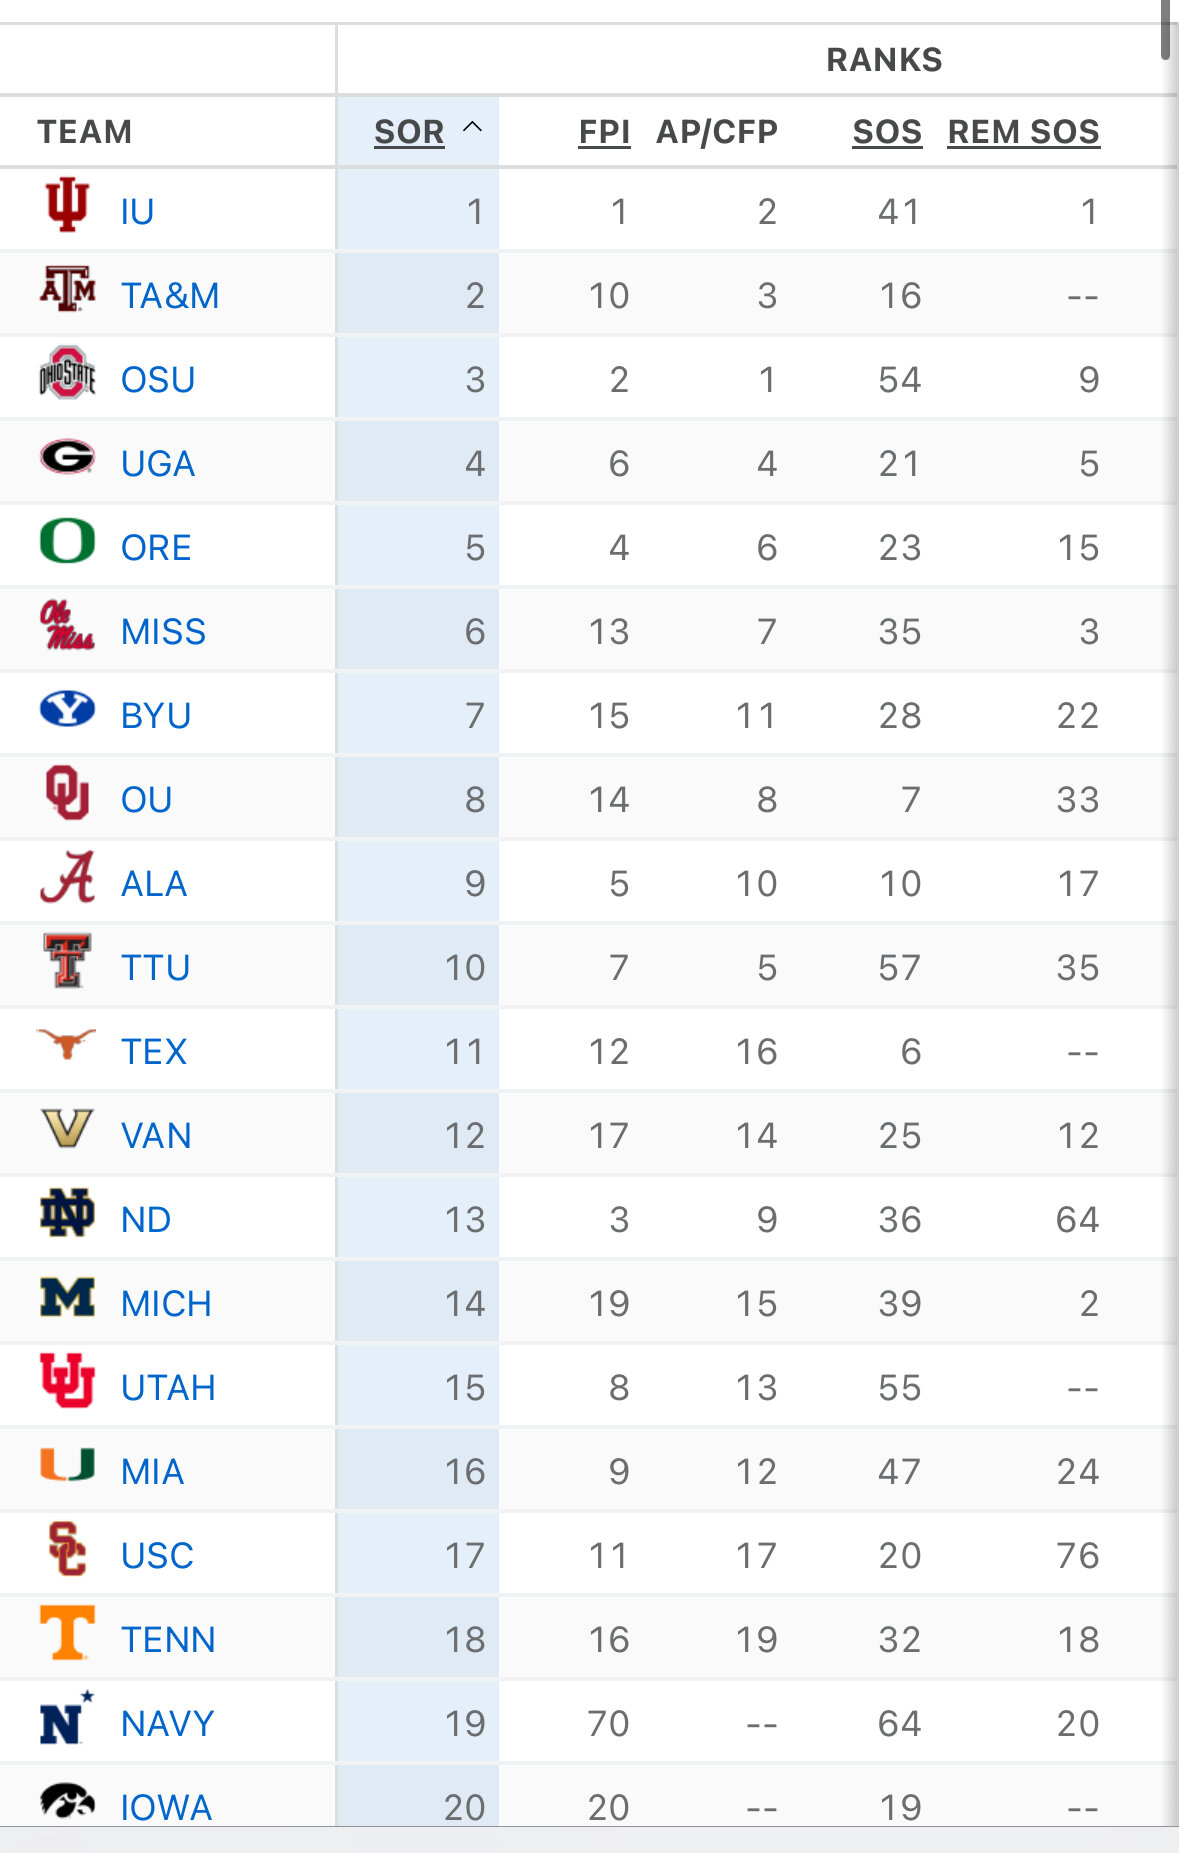The image size is (1179, 1853).
Task: Open the TENN team link
Action: click(168, 1640)
